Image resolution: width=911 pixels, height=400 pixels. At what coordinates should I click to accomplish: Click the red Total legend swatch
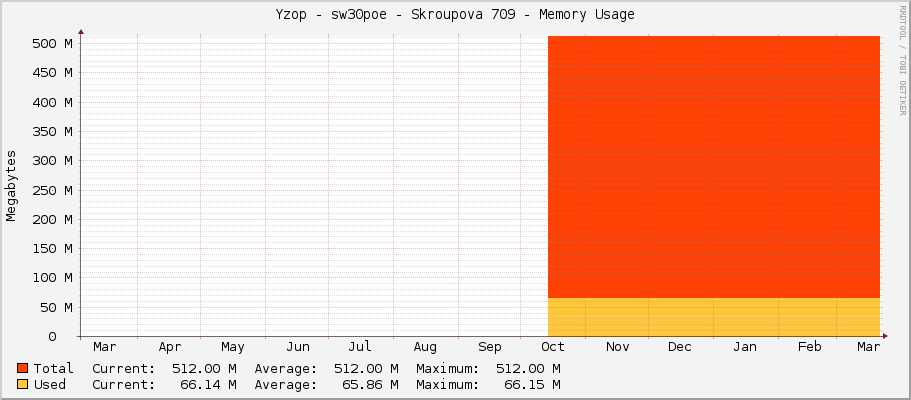tap(23, 368)
